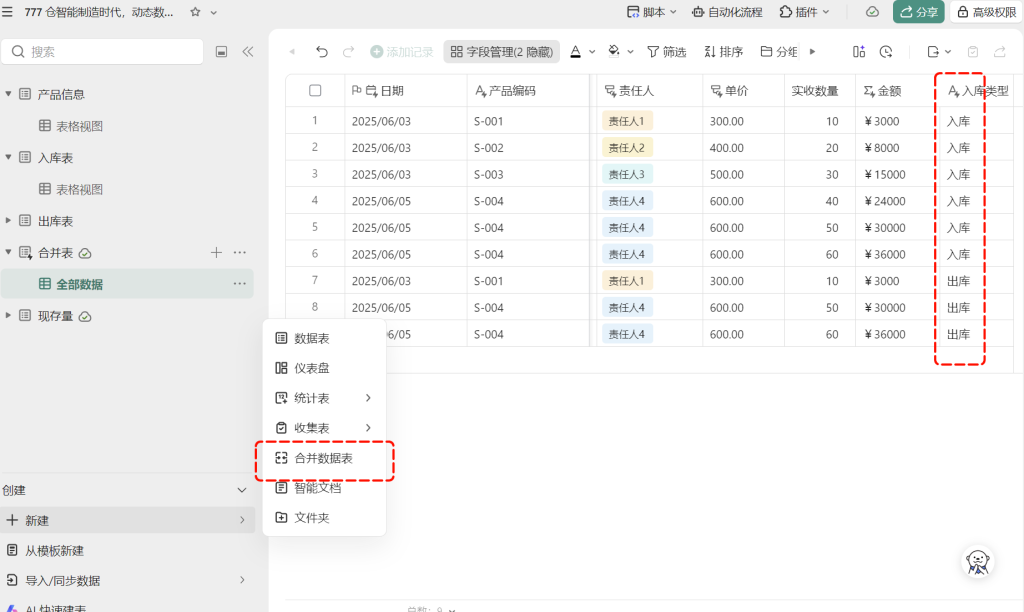Screen dimensions: 1024x612
Task: Open the 分组 group tool
Action: pos(778,52)
